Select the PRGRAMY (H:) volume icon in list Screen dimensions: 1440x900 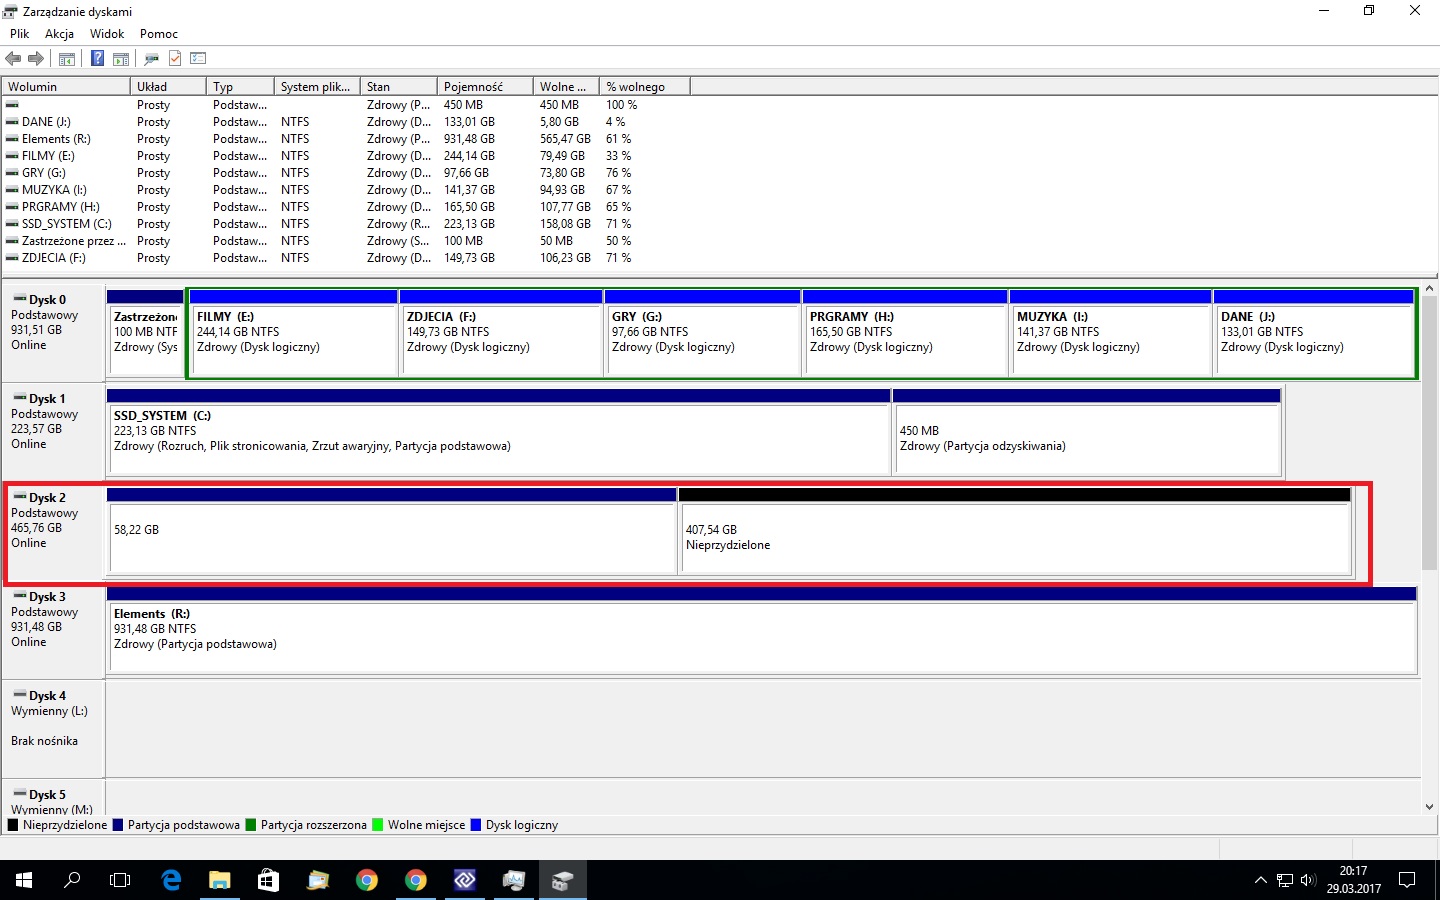click(x=12, y=207)
